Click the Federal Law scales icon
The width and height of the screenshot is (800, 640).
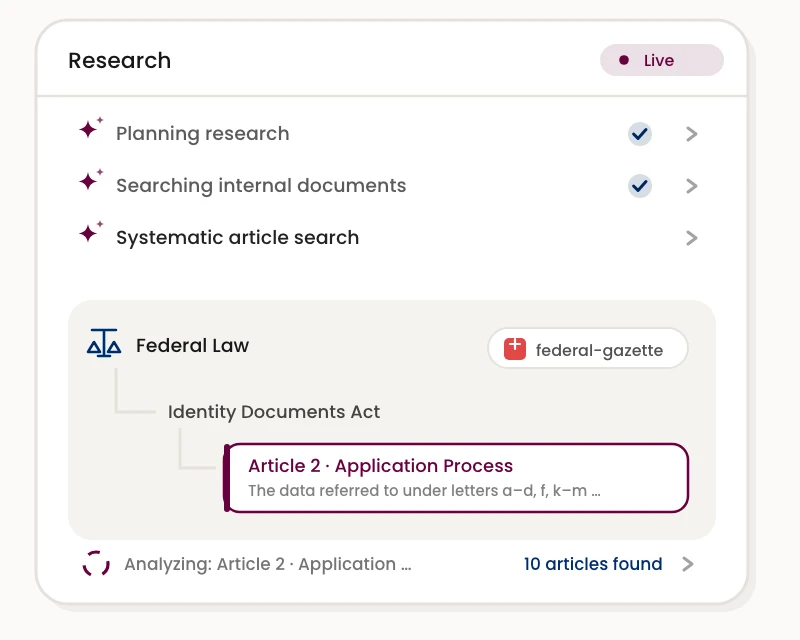pyautogui.click(x=104, y=342)
